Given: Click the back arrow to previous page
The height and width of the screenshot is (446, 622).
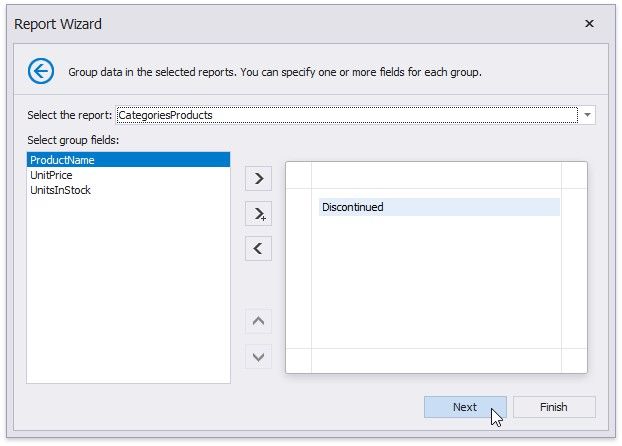Looking at the screenshot, I should coord(41,71).
